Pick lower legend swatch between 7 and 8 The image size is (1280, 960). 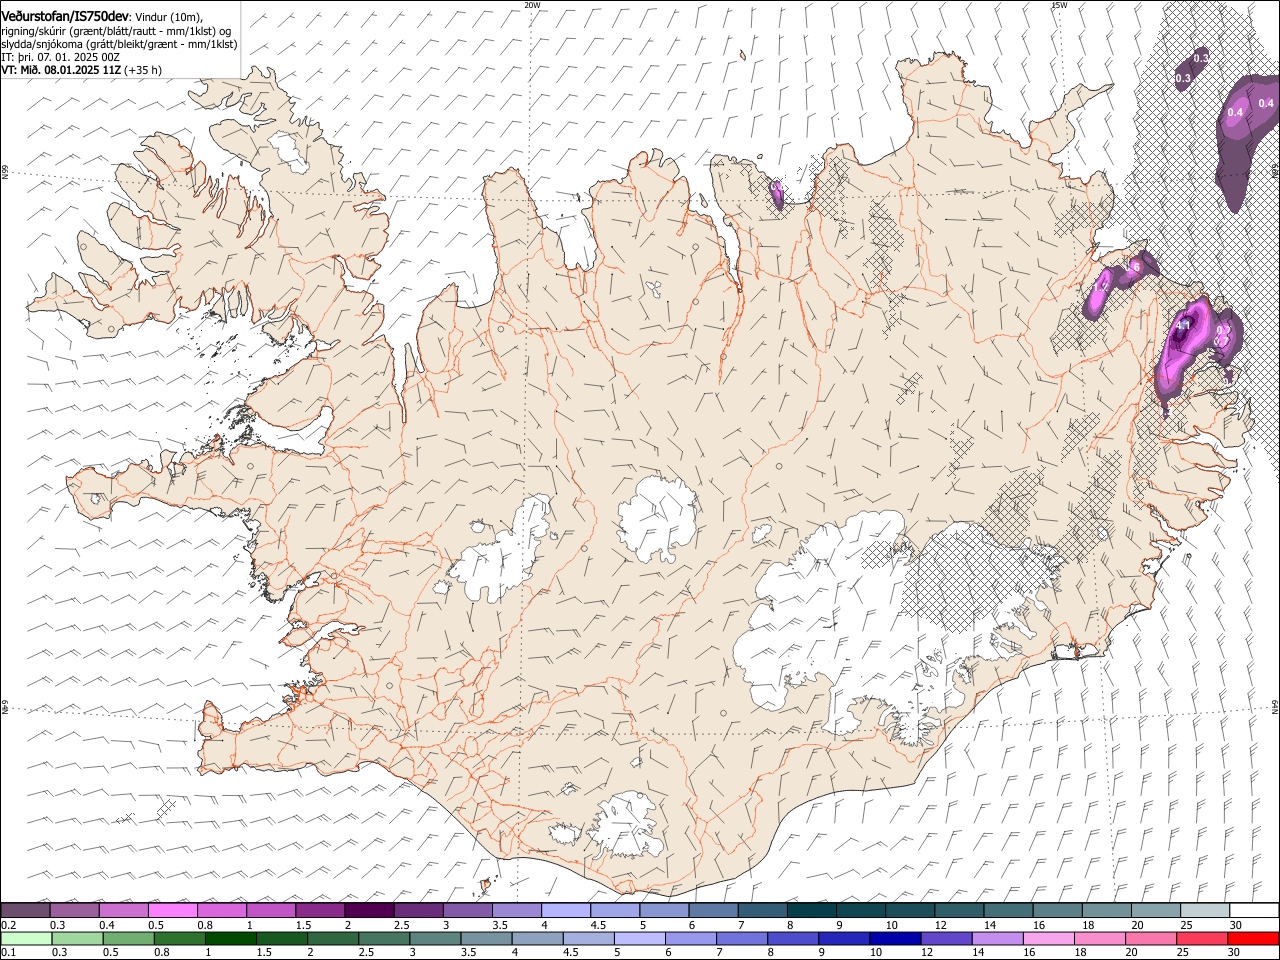[x=741, y=938]
